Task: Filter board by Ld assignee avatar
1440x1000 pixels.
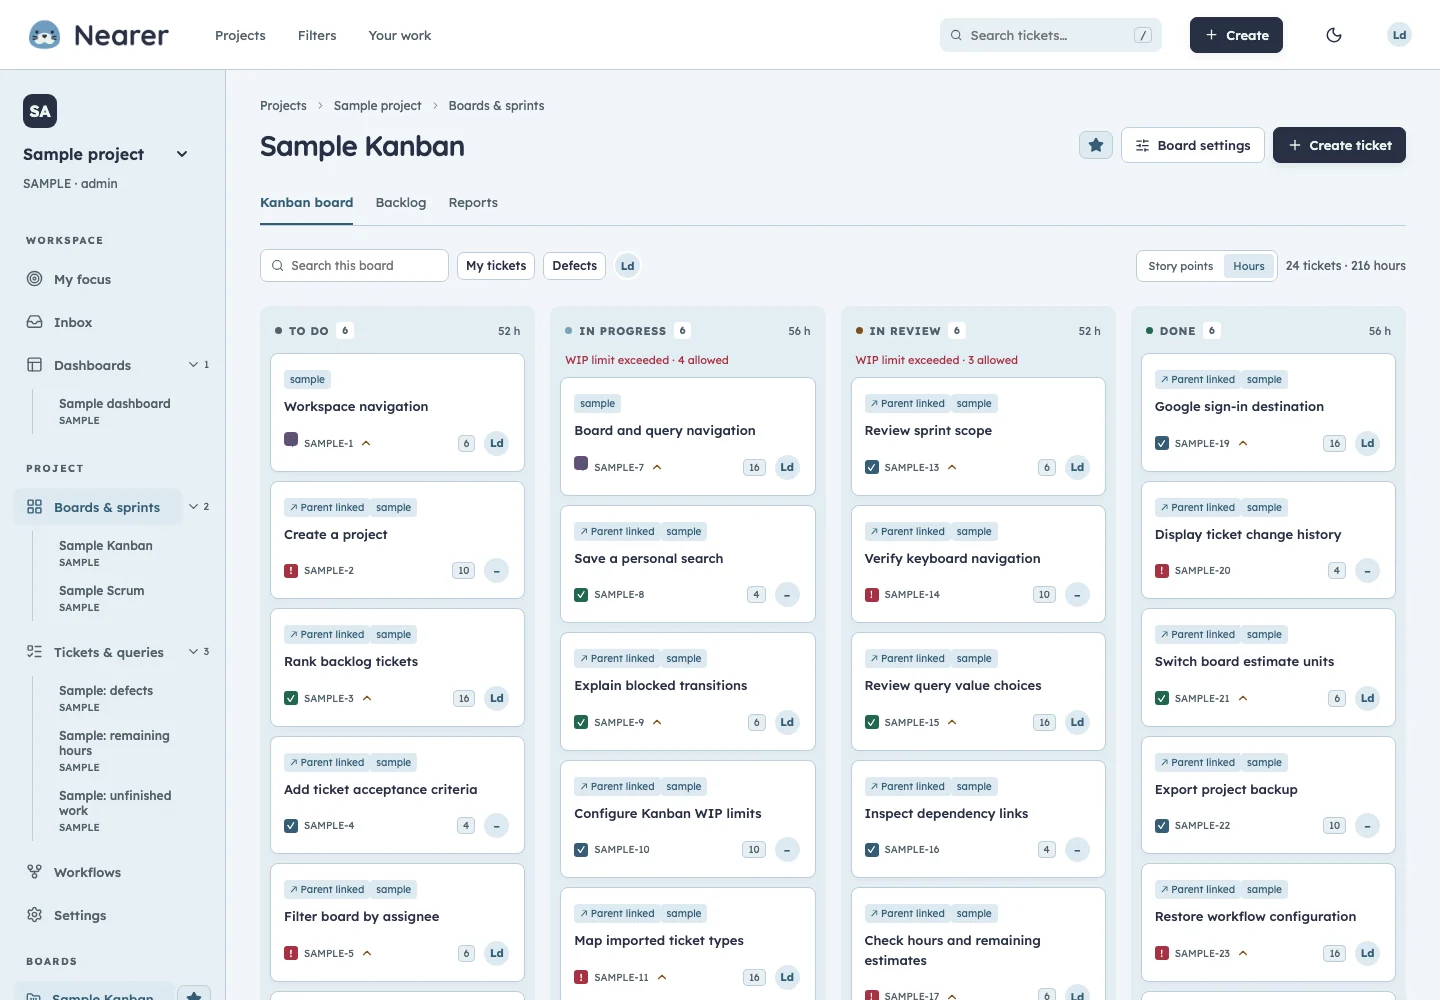Action: pos(627,266)
